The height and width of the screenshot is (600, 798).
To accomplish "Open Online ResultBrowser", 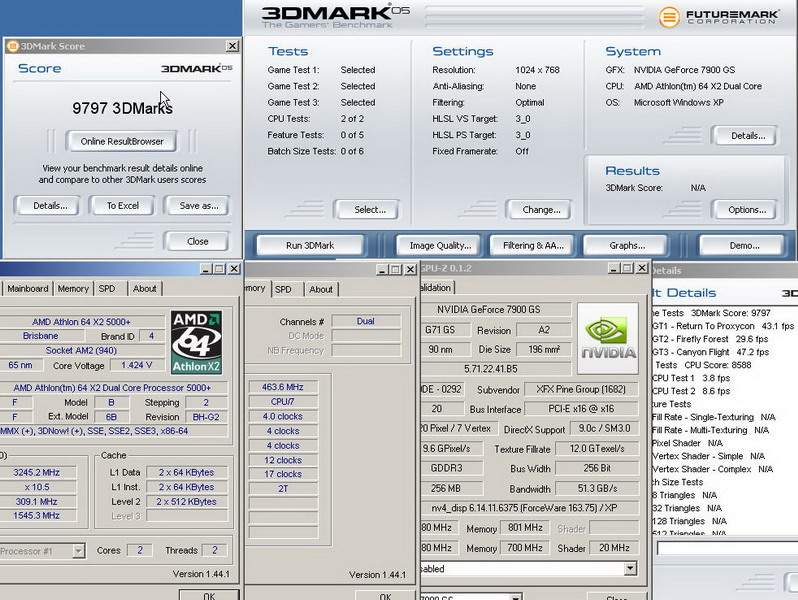I will tap(122, 141).
